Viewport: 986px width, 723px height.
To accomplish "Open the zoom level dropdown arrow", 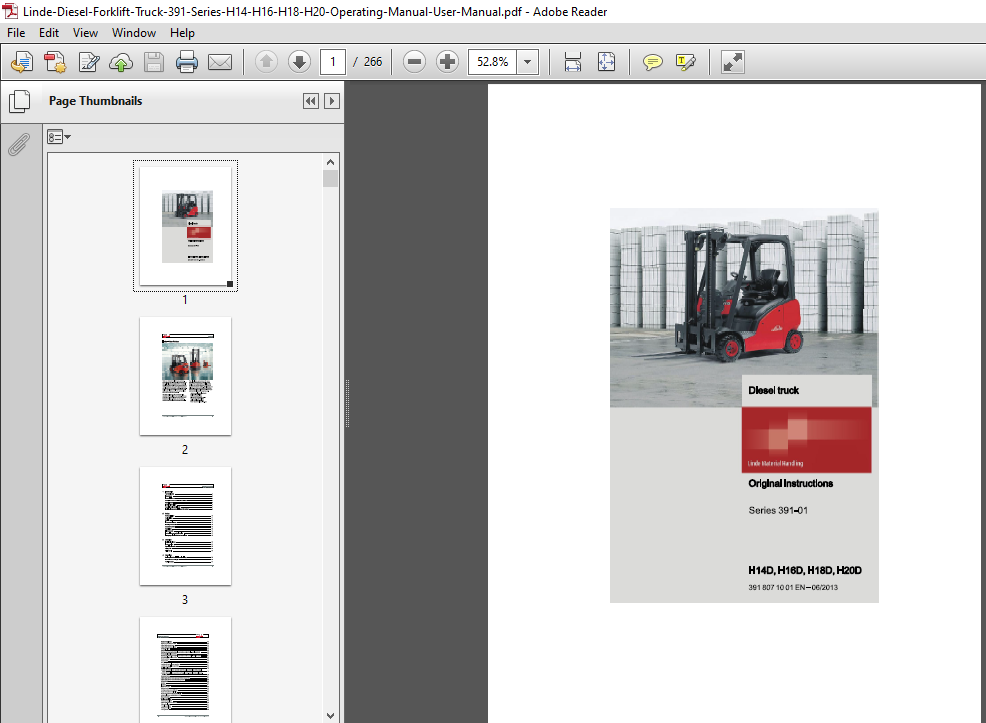I will click(528, 62).
